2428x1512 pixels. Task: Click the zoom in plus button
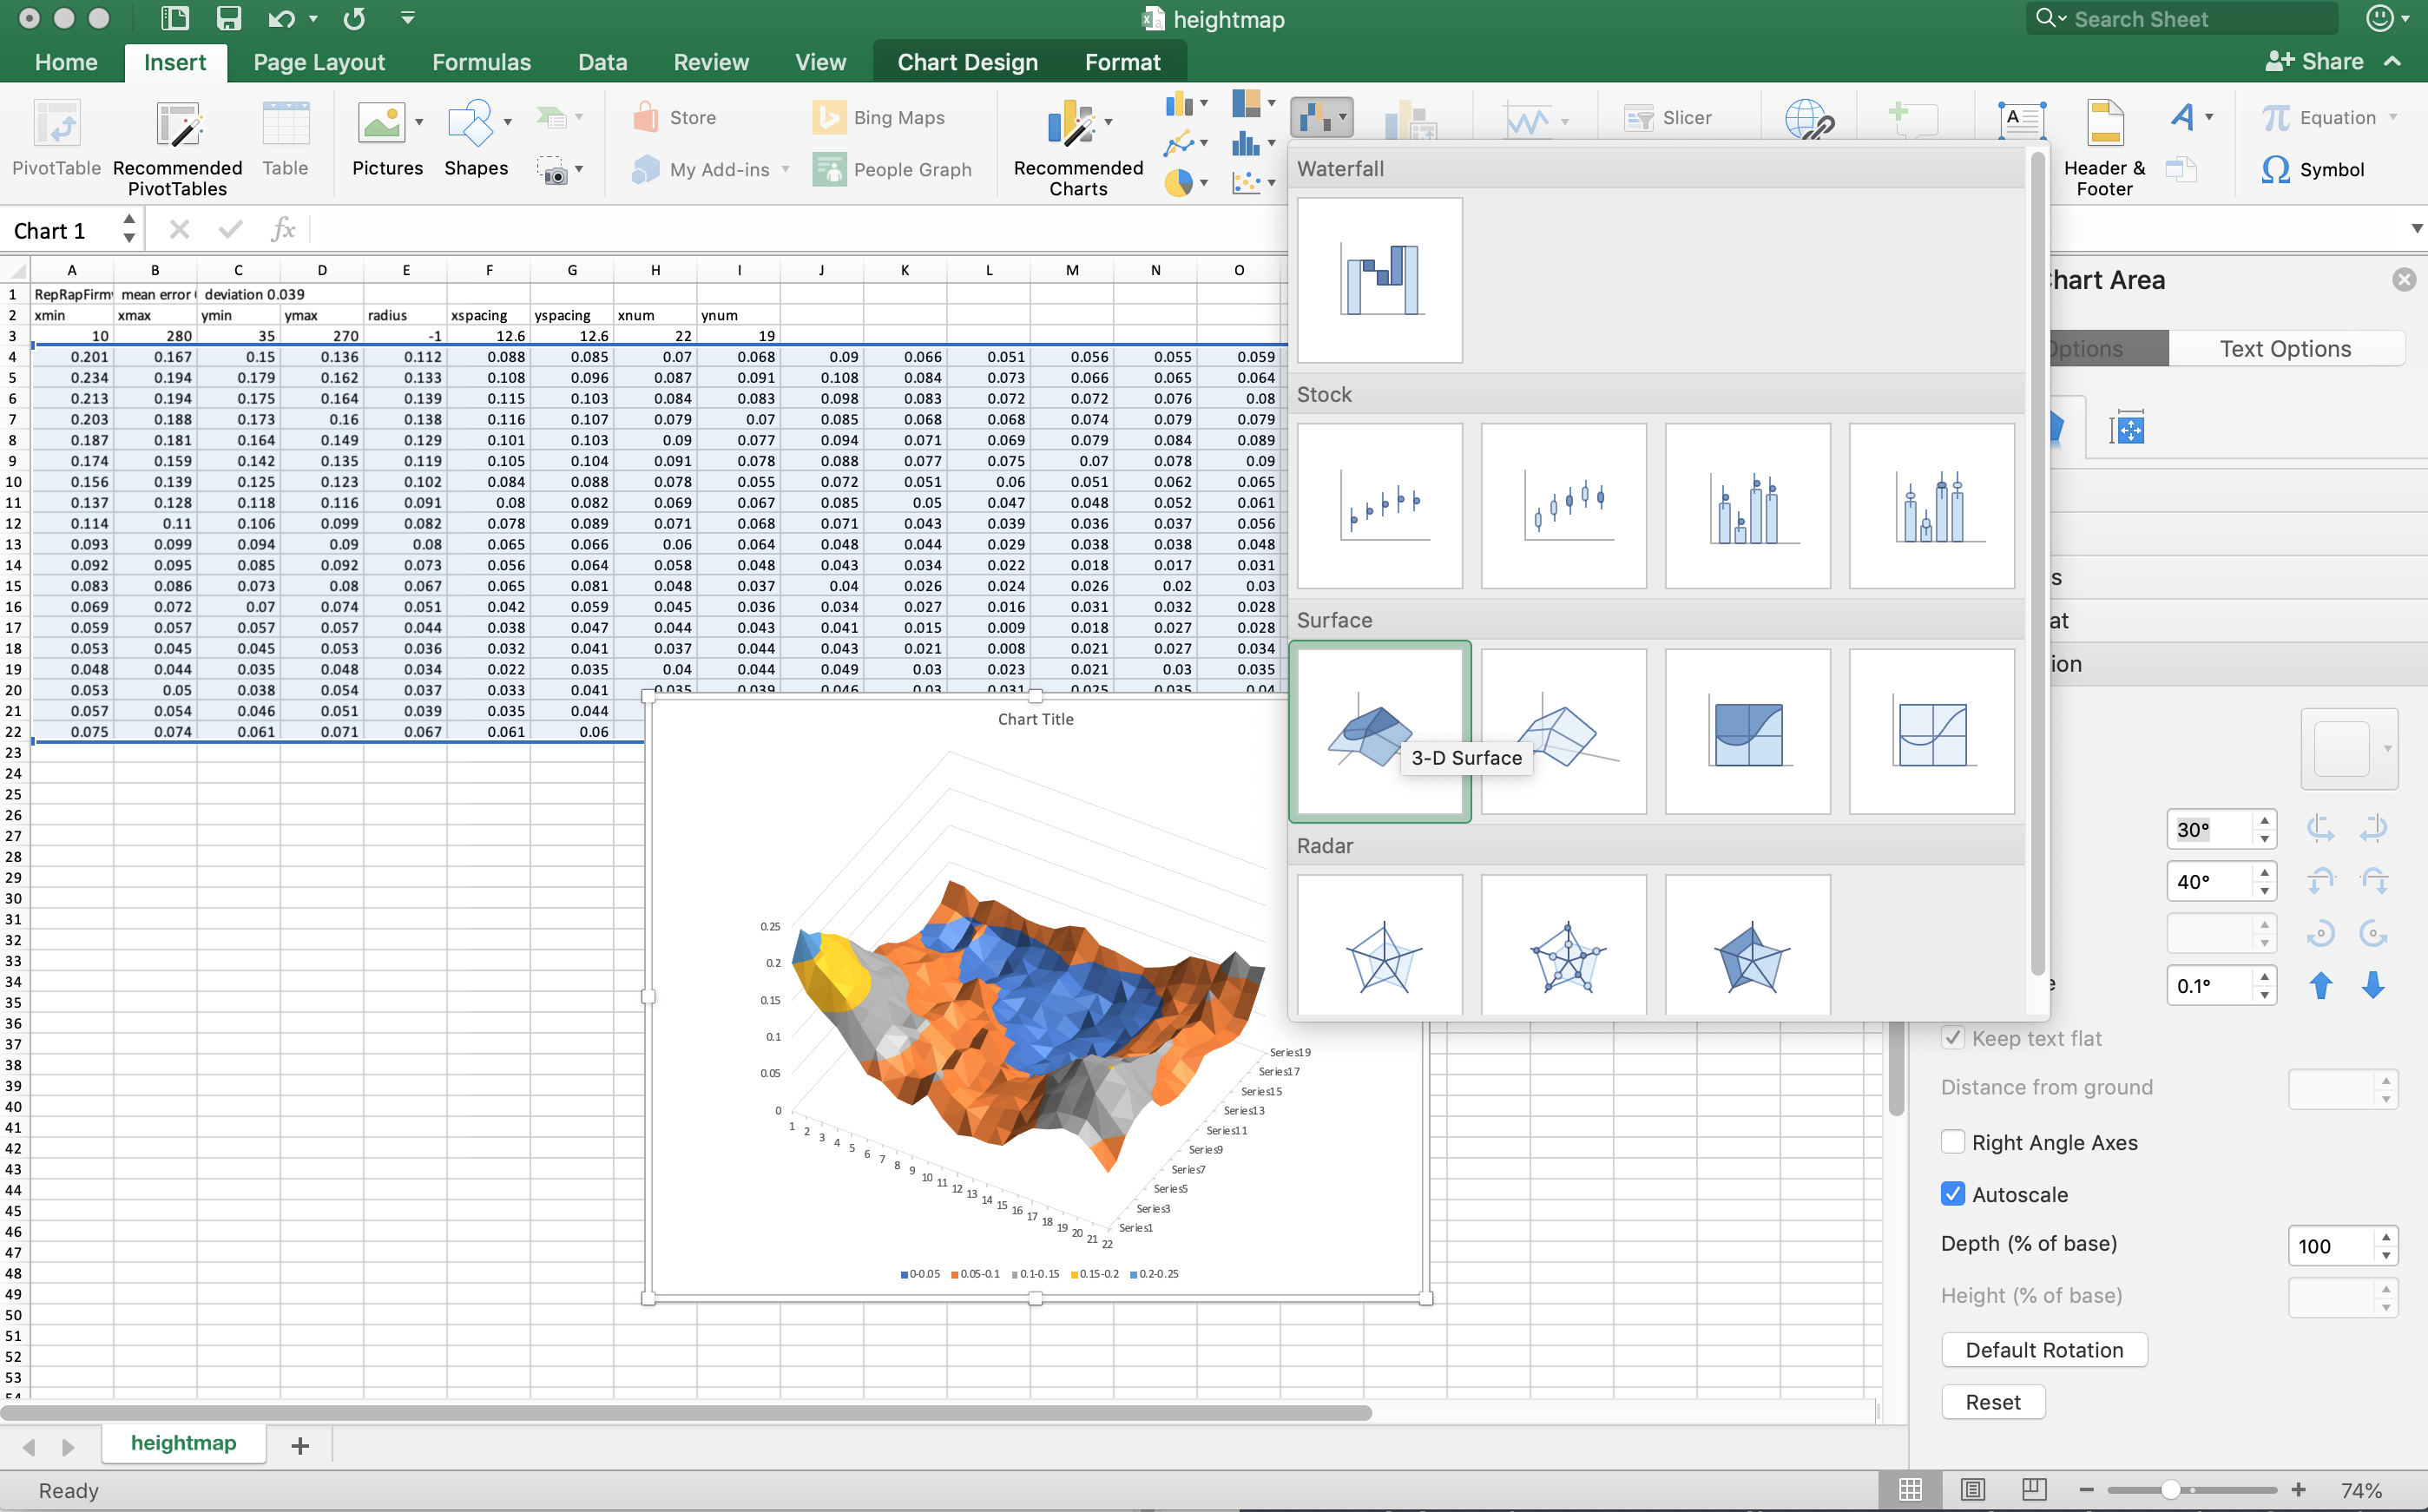coord(2298,1489)
